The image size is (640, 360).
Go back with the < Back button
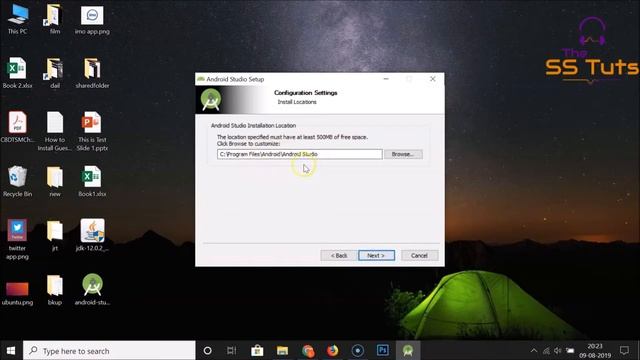coord(339,256)
